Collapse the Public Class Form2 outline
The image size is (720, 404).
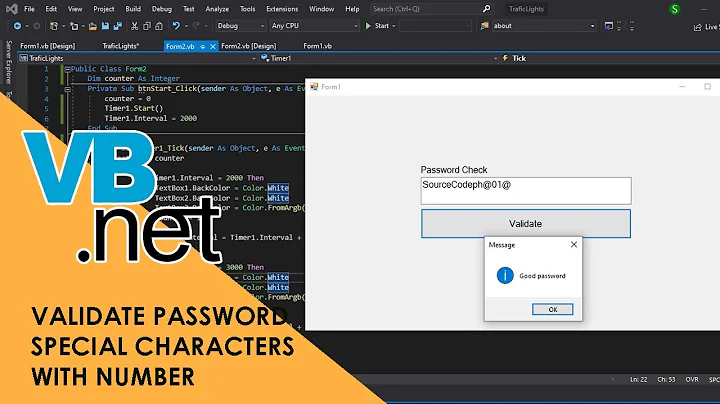click(x=68, y=69)
